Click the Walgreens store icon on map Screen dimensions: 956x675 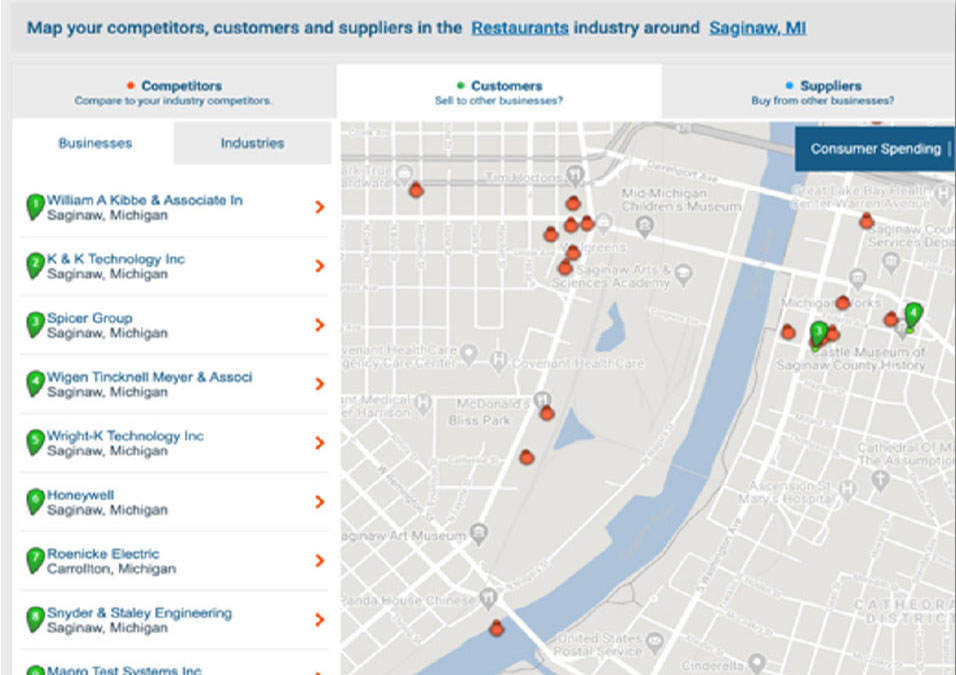pos(604,222)
